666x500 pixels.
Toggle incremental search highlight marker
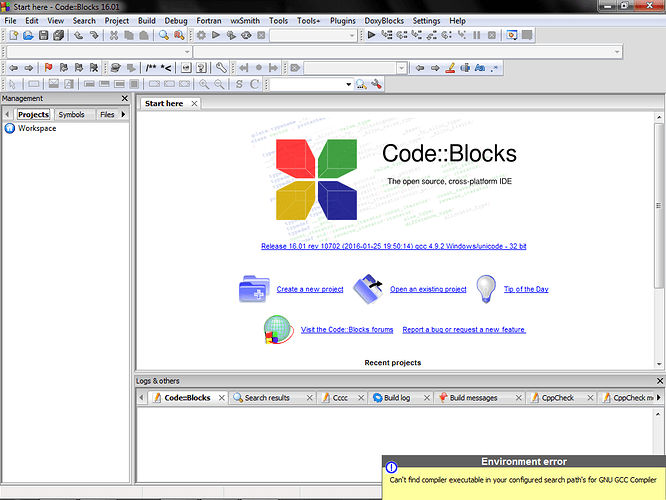pos(450,68)
